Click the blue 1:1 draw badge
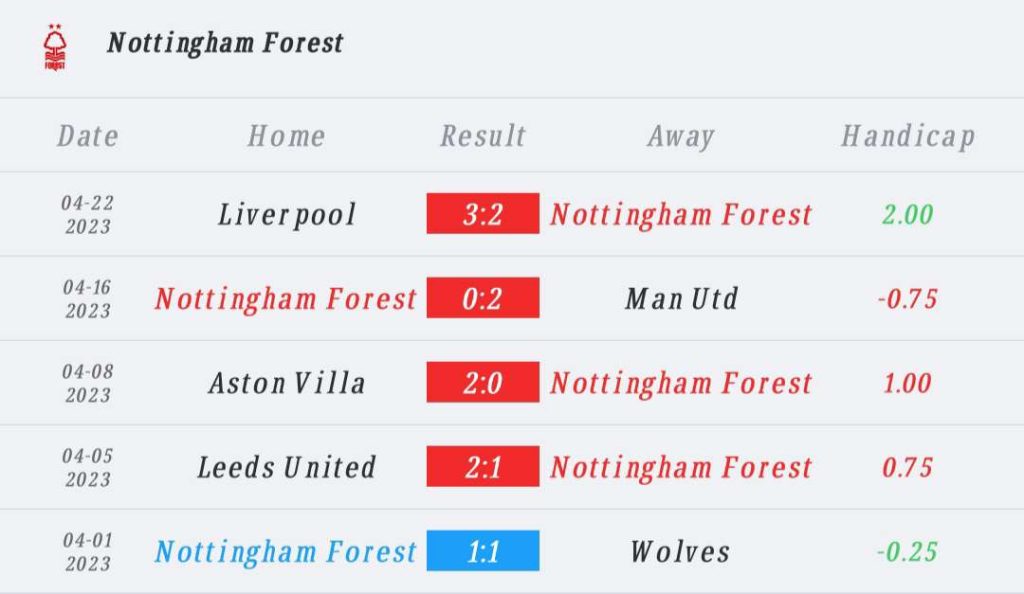Viewport: 1024px width, 594px height. [x=483, y=550]
